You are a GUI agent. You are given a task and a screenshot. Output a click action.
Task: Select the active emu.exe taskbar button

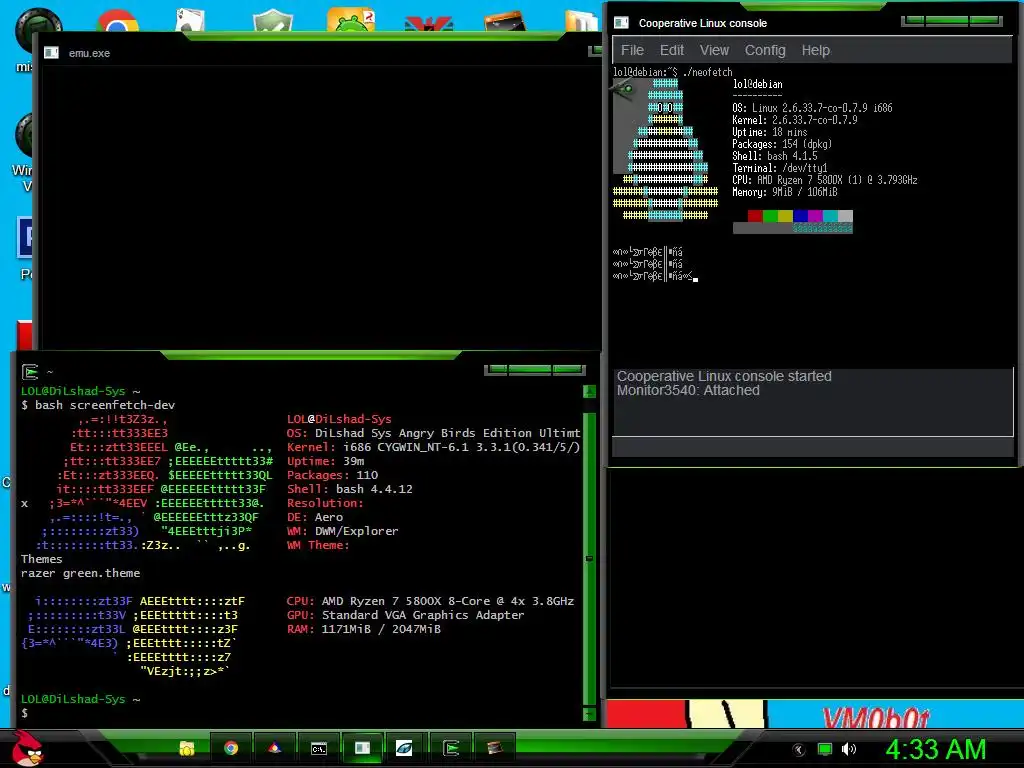[362, 748]
